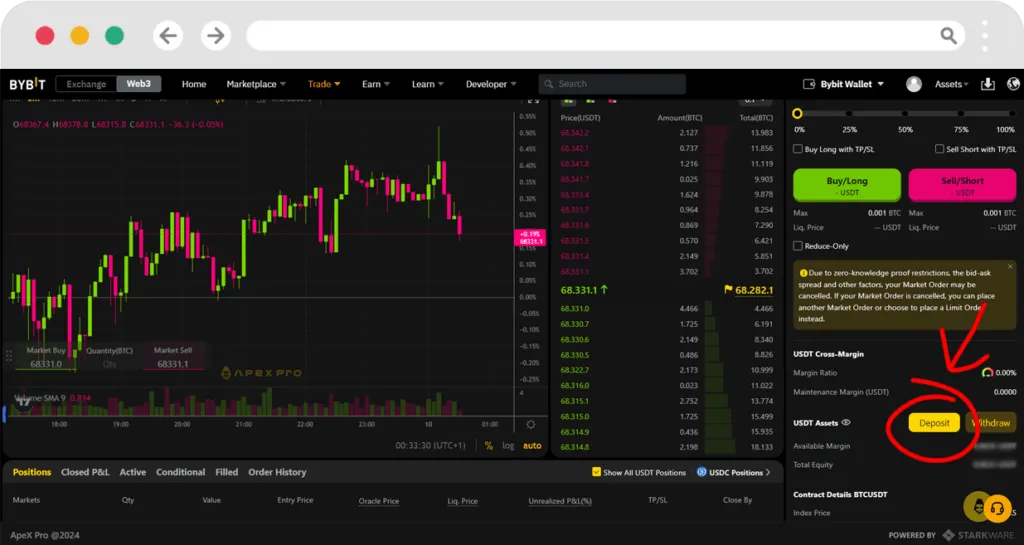Open the Assets dropdown
Image resolution: width=1024 pixels, height=545 pixels.
[951, 84]
